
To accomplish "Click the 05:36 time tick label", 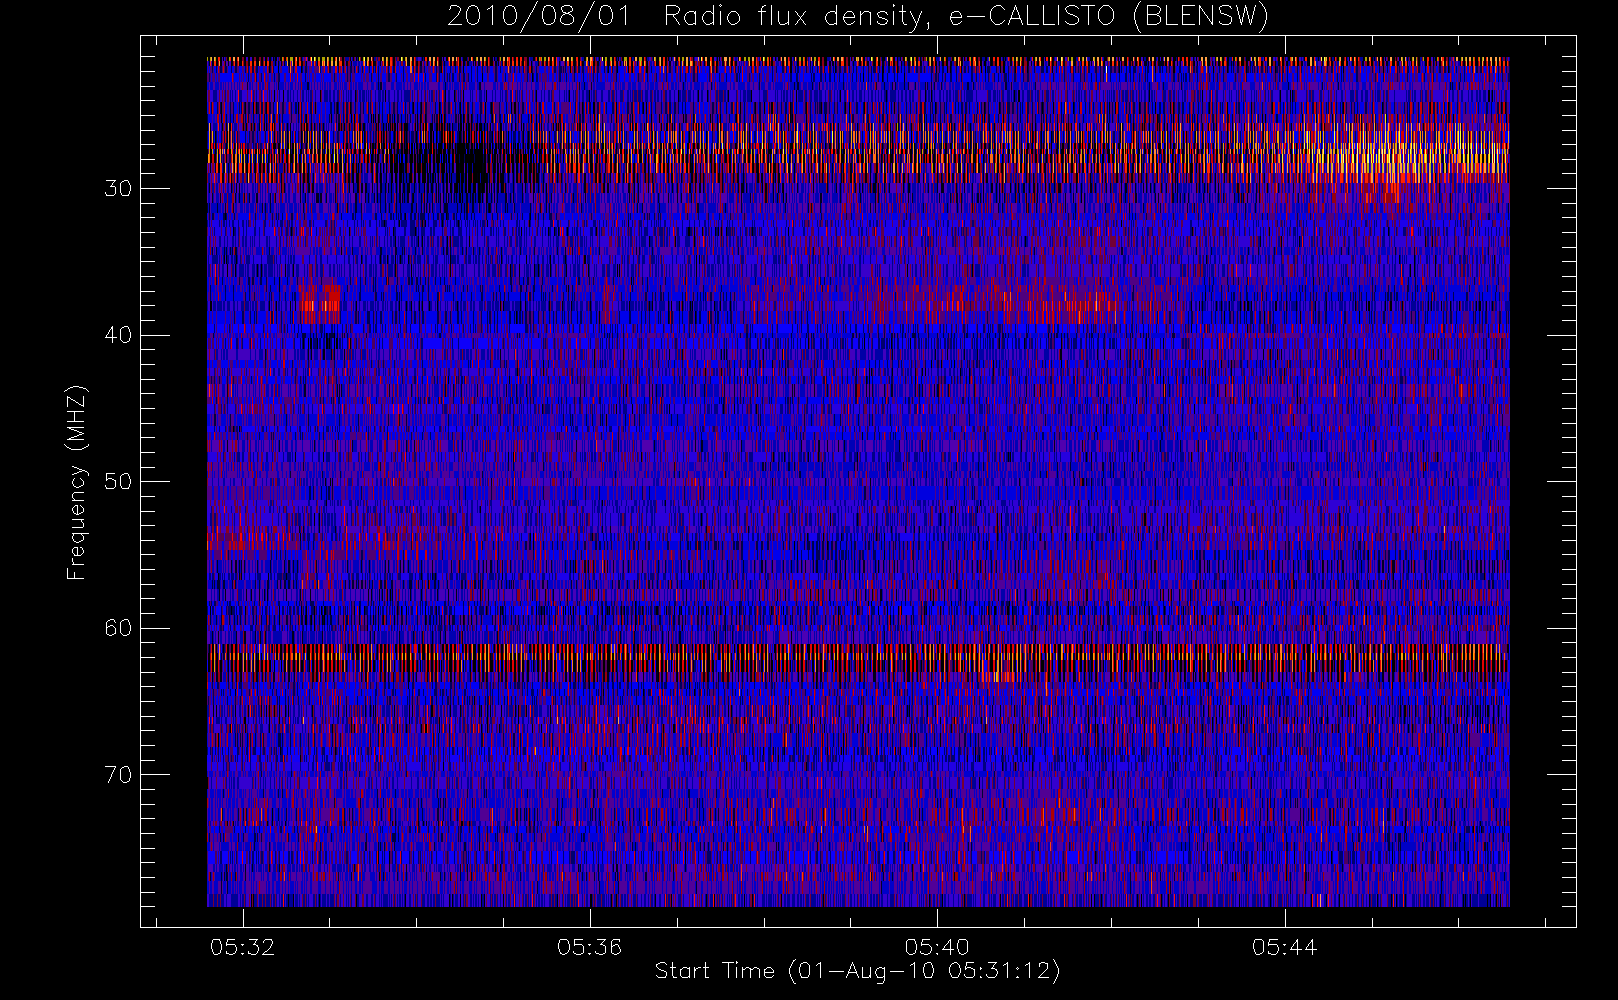I will coord(590,947).
